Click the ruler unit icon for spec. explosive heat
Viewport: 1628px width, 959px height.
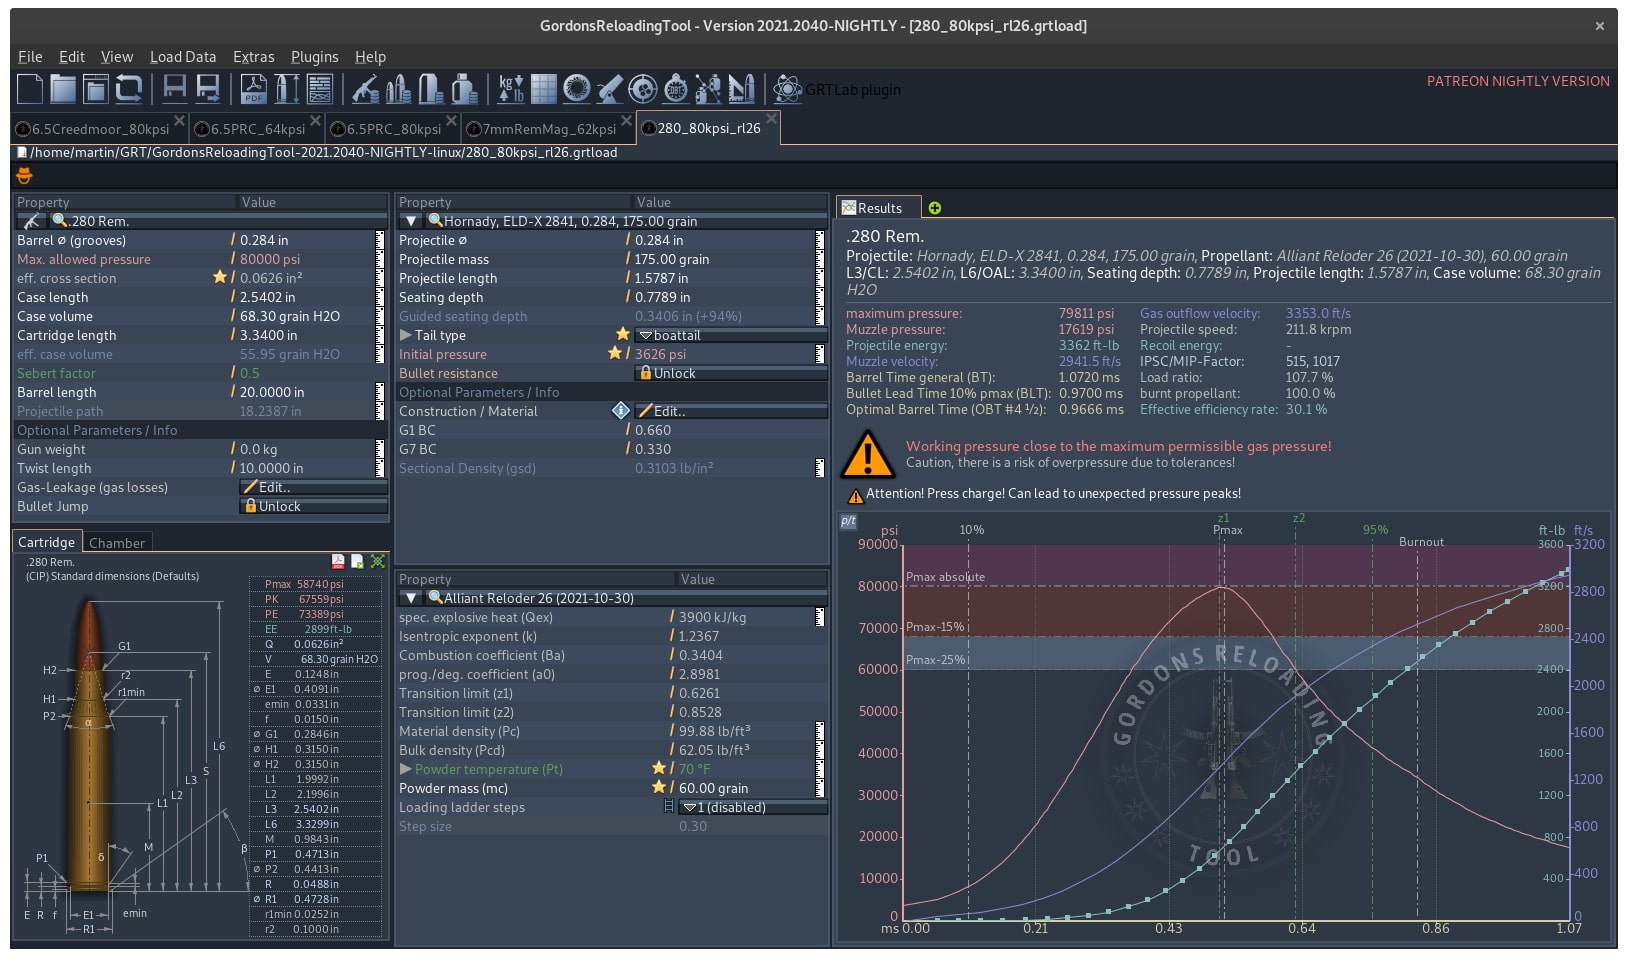(820, 617)
